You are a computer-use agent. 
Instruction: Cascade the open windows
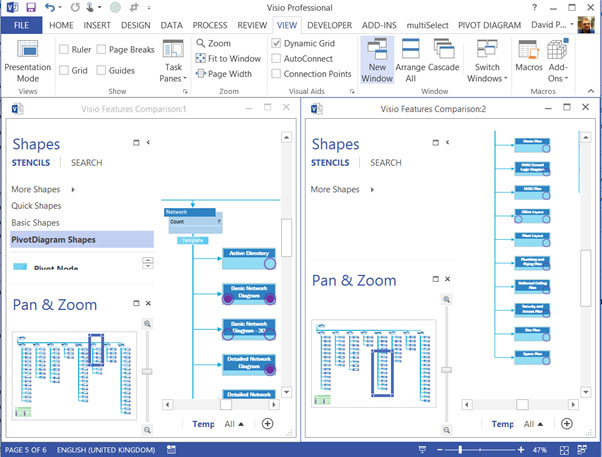[443, 56]
